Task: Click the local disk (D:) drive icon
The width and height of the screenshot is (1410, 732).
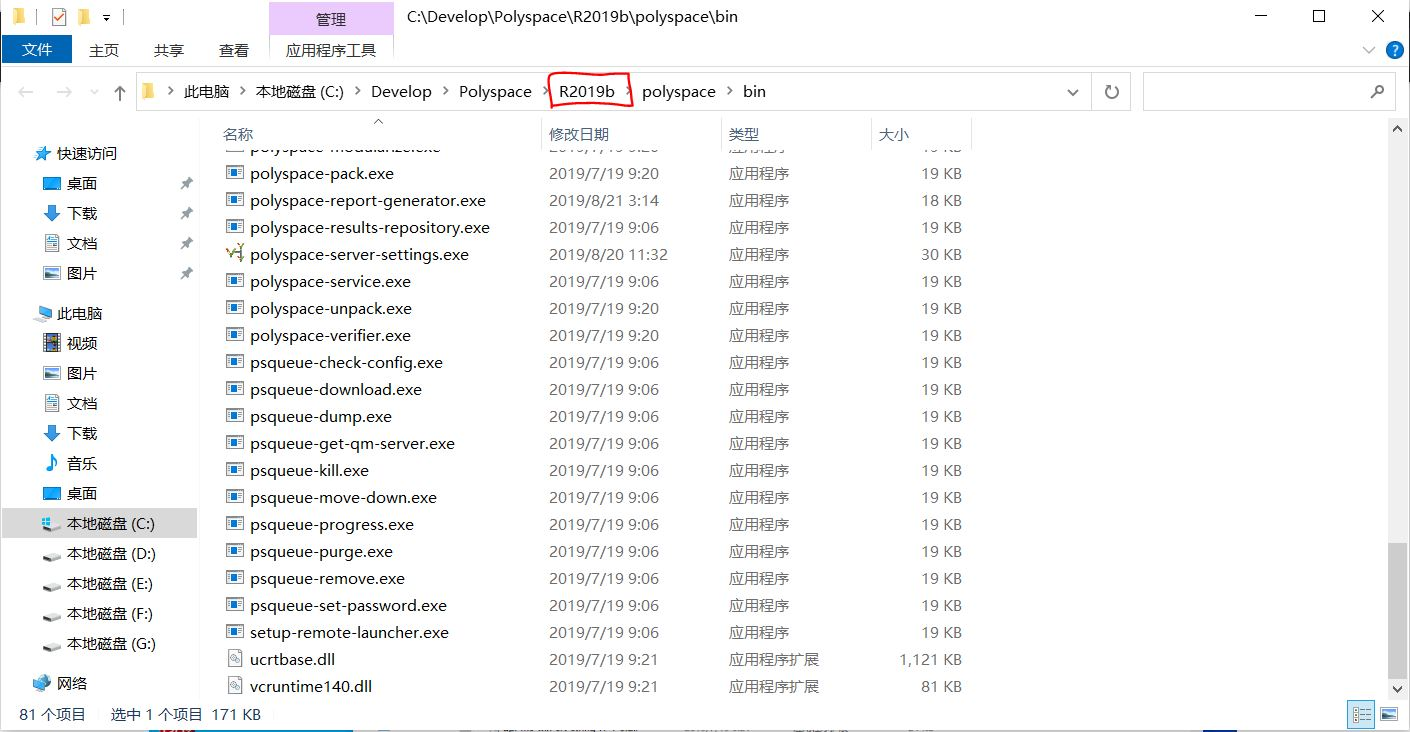Action: 52,554
